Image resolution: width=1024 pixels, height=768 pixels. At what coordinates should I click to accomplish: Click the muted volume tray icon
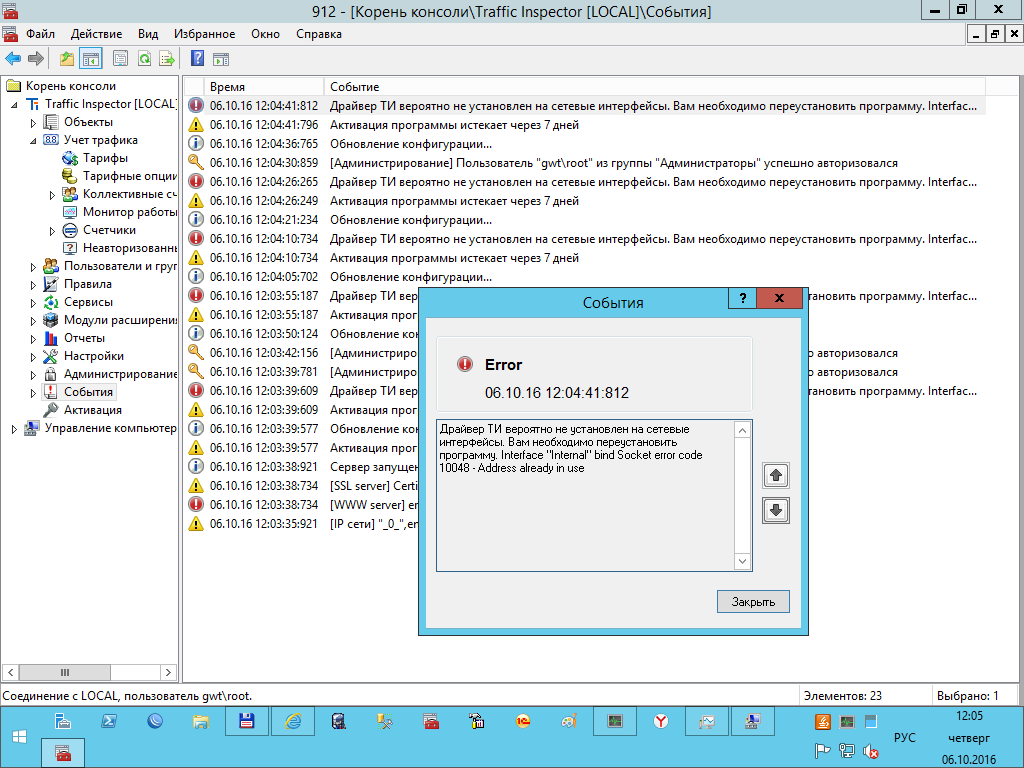pyautogui.click(x=870, y=752)
